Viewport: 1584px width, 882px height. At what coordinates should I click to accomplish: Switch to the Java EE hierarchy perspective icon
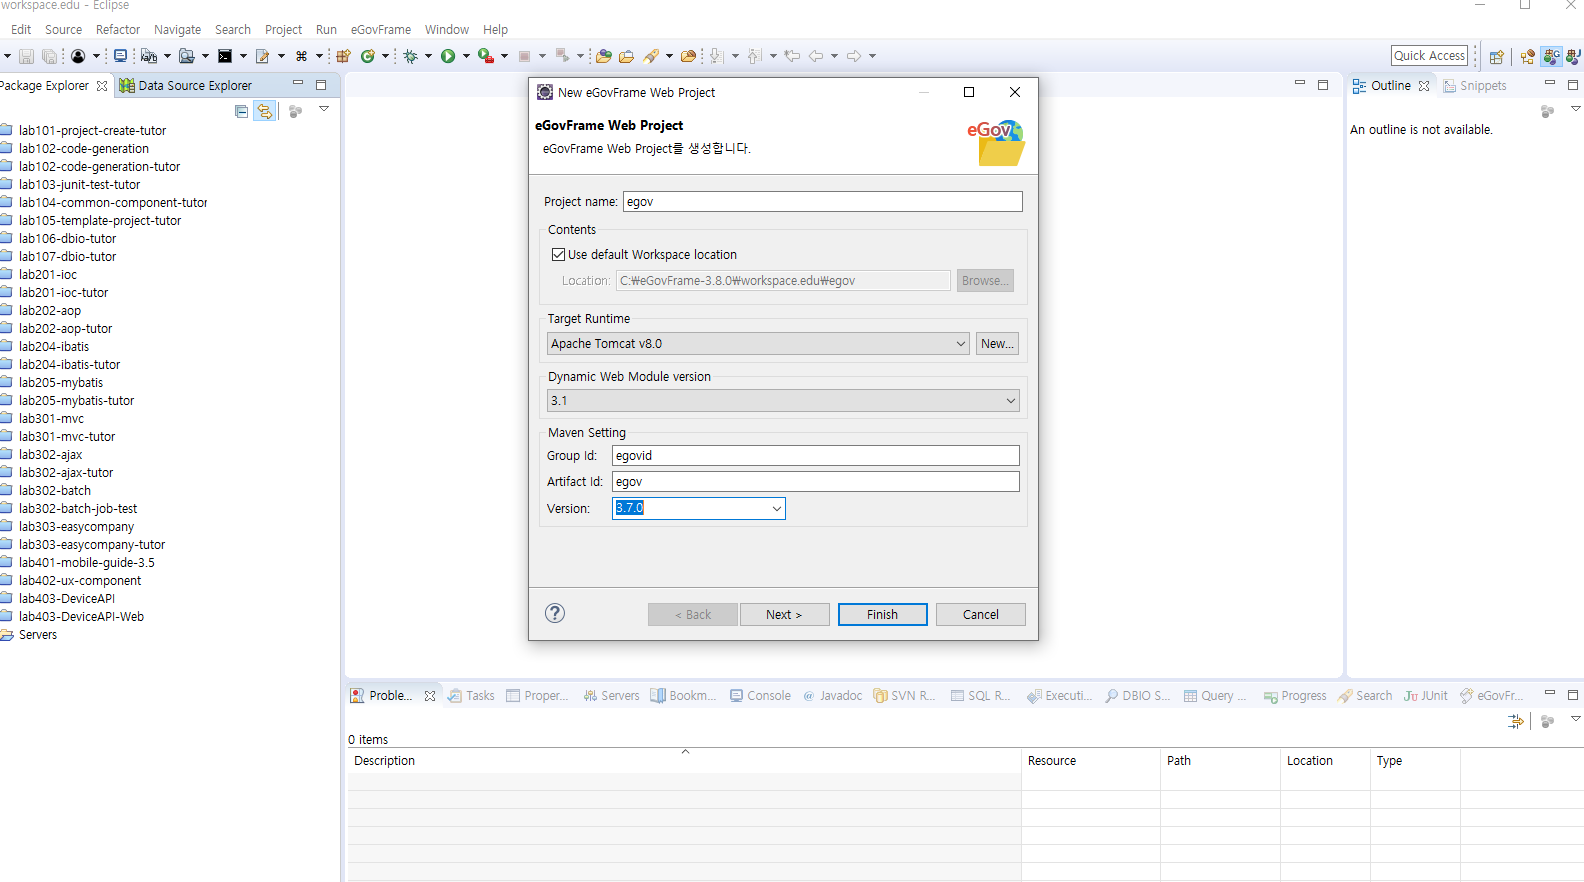[x=1528, y=56]
